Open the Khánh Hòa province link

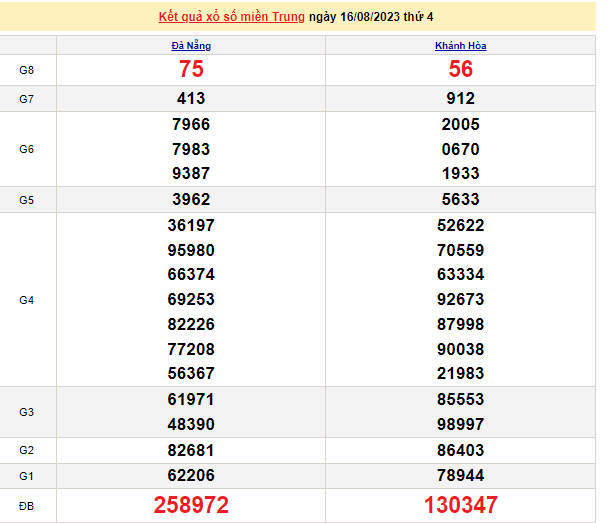click(461, 46)
